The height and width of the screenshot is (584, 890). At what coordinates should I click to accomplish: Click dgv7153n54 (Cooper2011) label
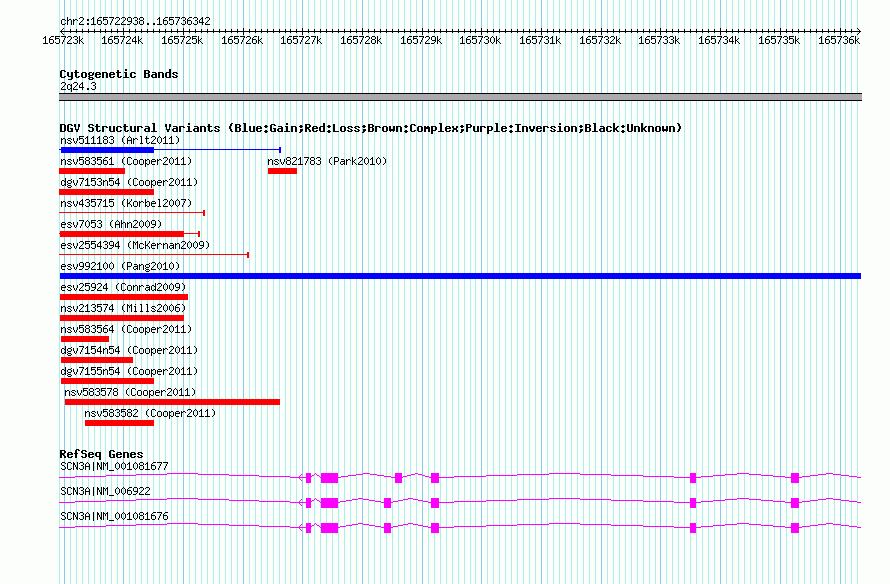click(x=129, y=182)
